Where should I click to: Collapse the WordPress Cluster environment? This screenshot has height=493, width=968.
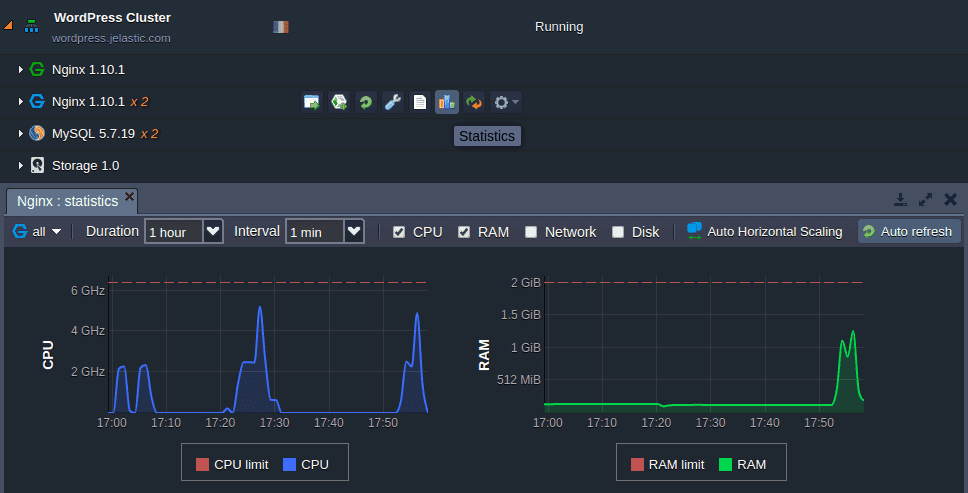(8, 26)
